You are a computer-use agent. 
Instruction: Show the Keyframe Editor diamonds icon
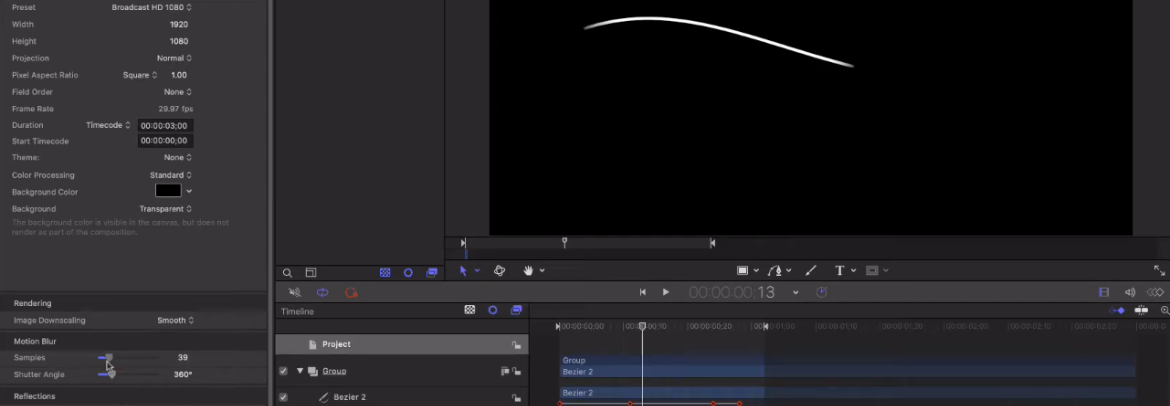(x=1155, y=293)
